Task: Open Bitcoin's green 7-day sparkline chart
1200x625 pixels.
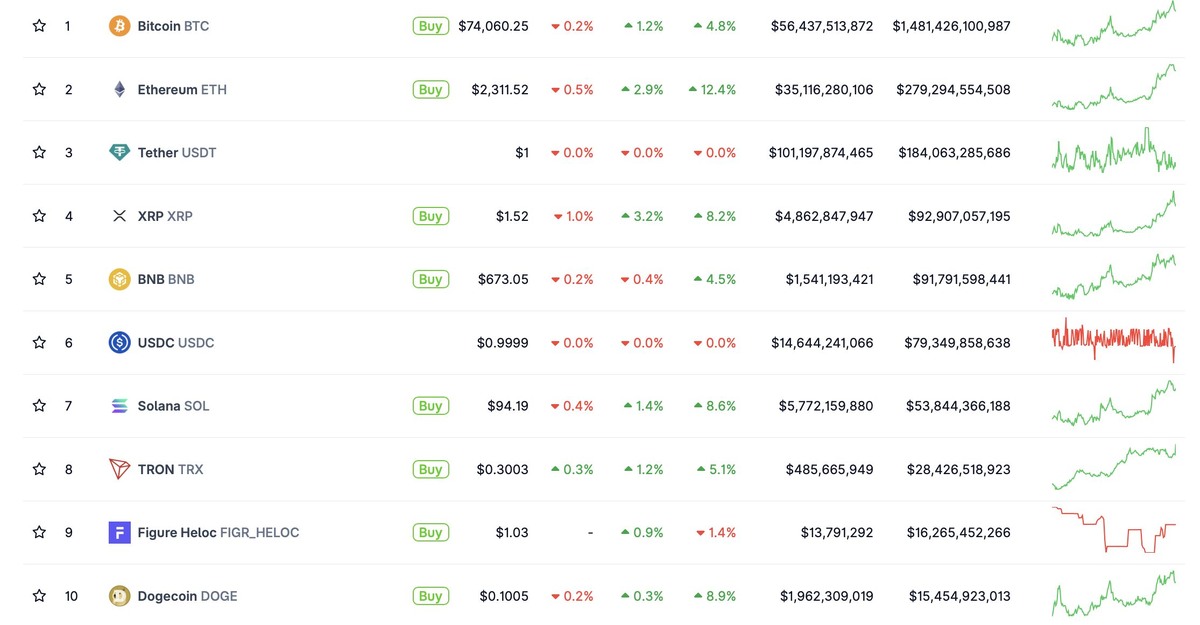Action: pos(1114,24)
